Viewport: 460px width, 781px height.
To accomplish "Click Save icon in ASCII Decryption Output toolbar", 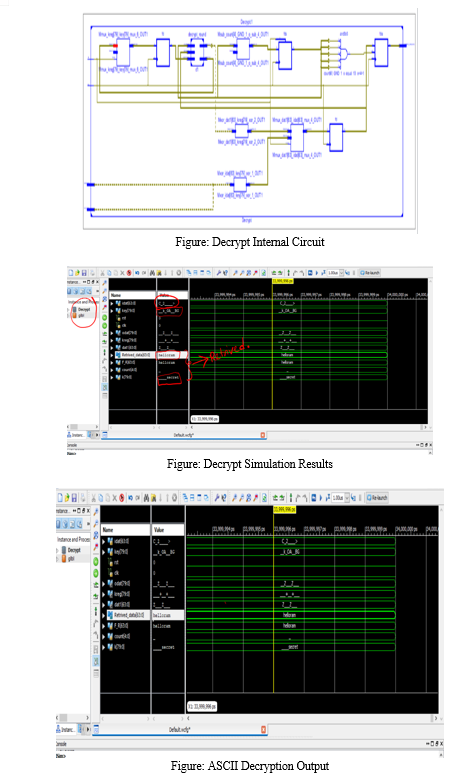I will pos(74,498).
